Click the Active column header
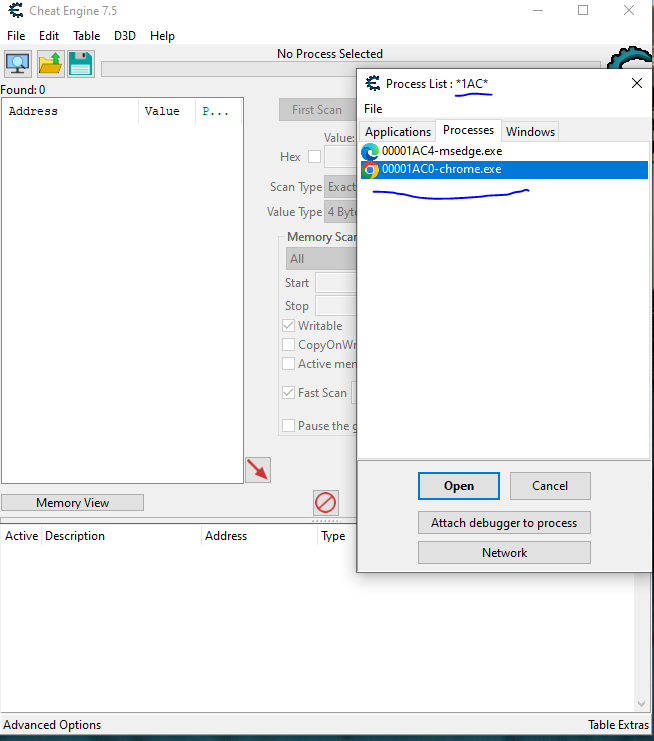This screenshot has width=654, height=741. coord(21,536)
